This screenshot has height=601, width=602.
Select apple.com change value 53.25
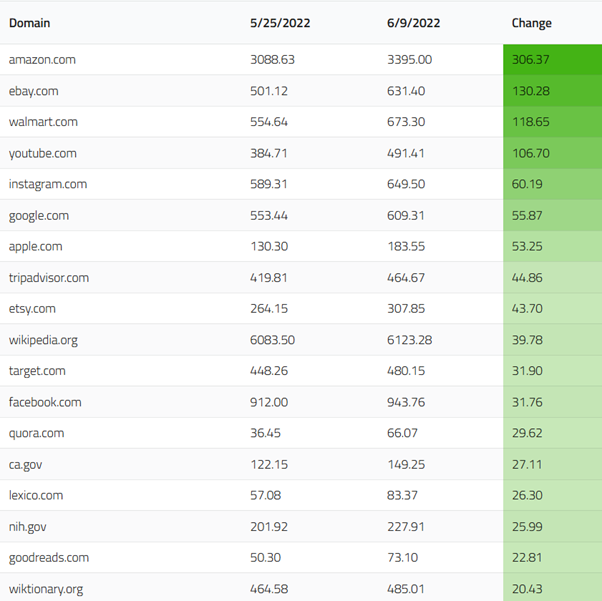[527, 246]
